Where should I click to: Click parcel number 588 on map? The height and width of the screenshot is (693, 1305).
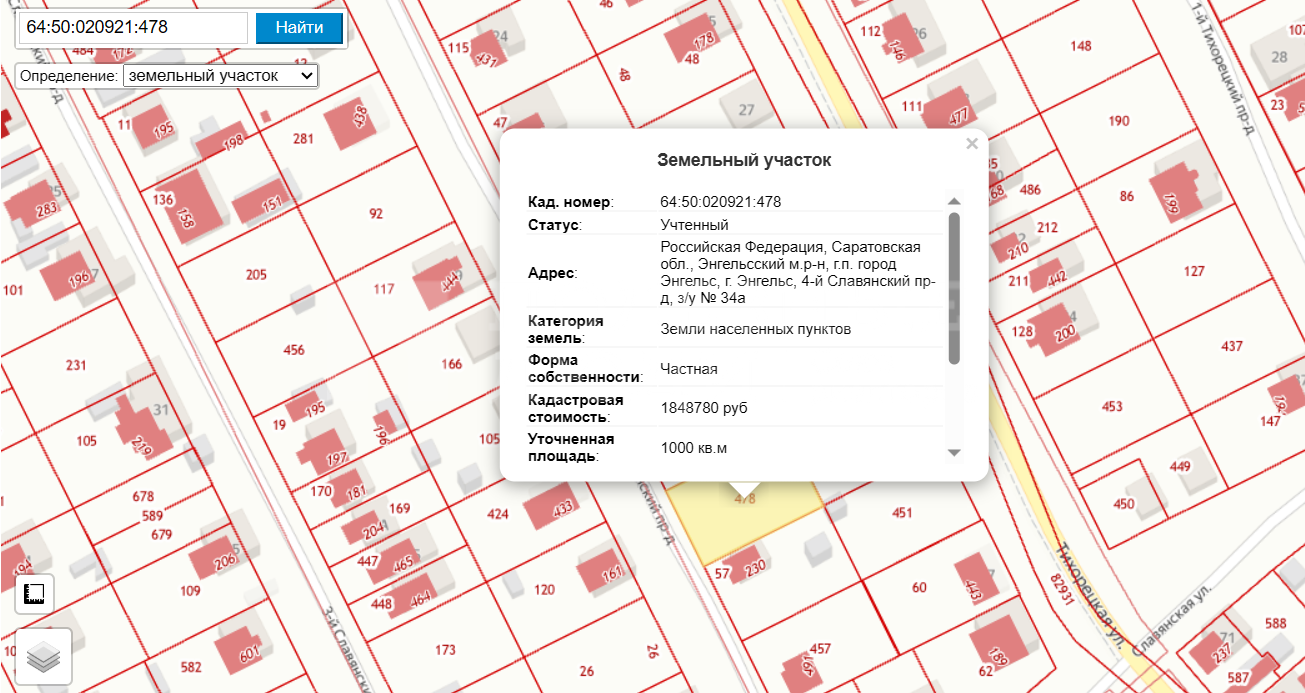point(1275,624)
